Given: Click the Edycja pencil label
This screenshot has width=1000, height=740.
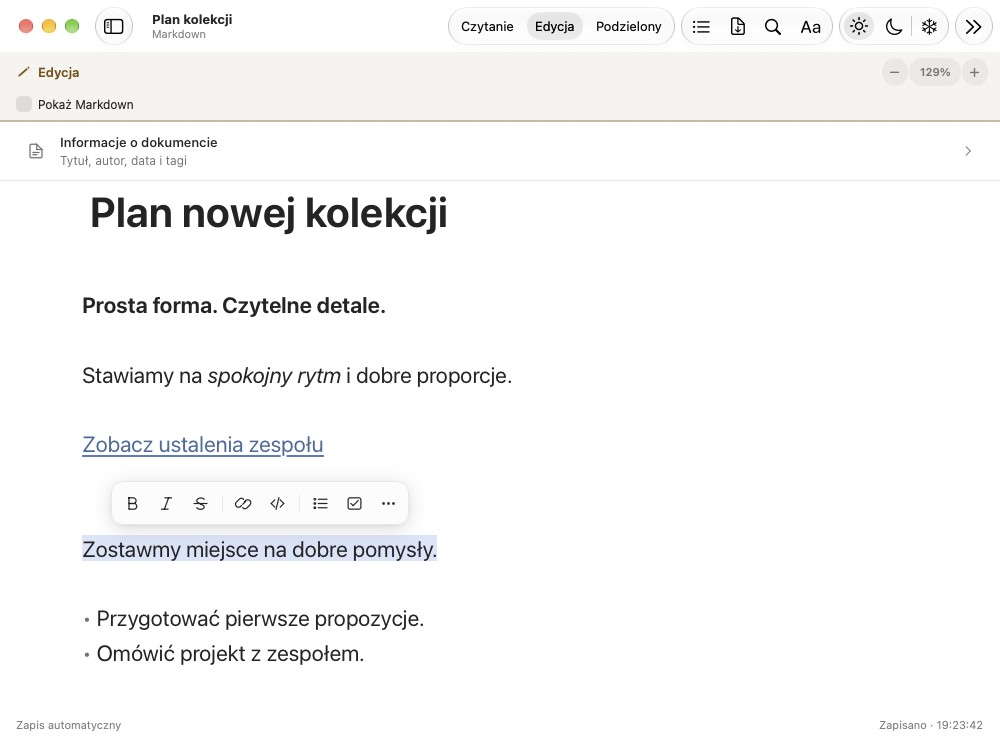Looking at the screenshot, I should pos(48,72).
